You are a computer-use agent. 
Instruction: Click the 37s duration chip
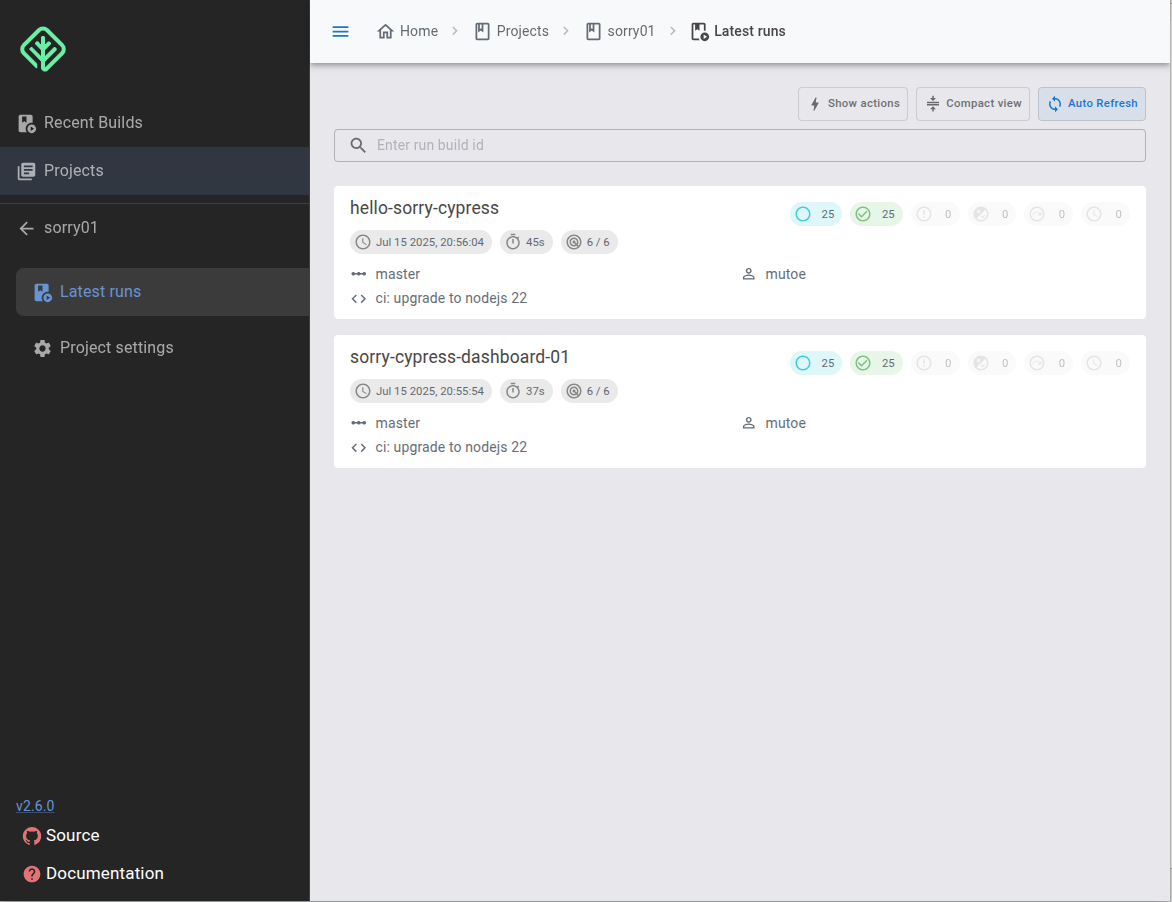(x=526, y=391)
